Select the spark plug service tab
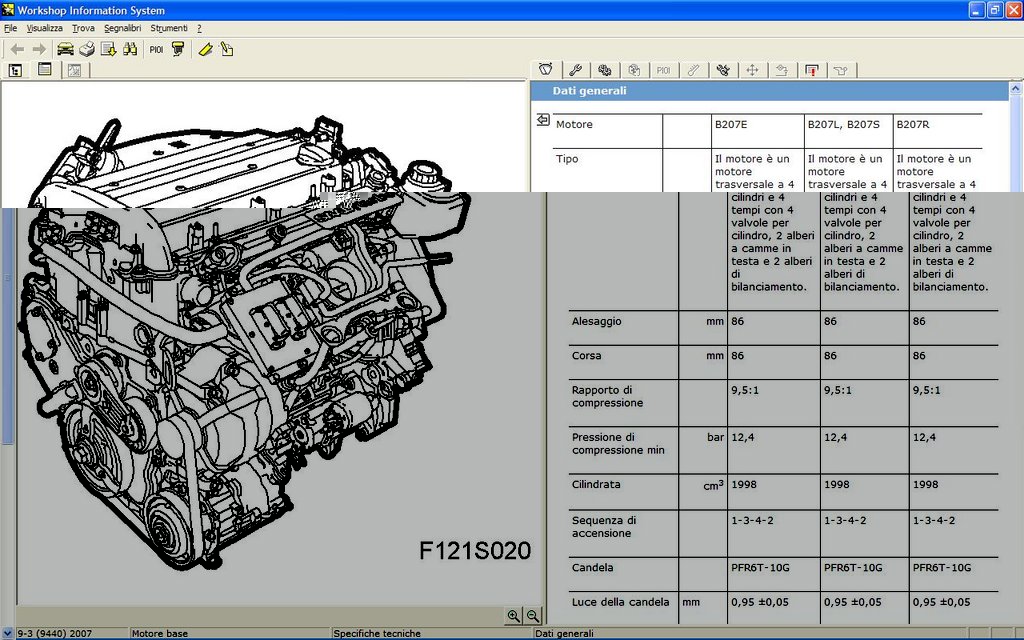 [723, 70]
